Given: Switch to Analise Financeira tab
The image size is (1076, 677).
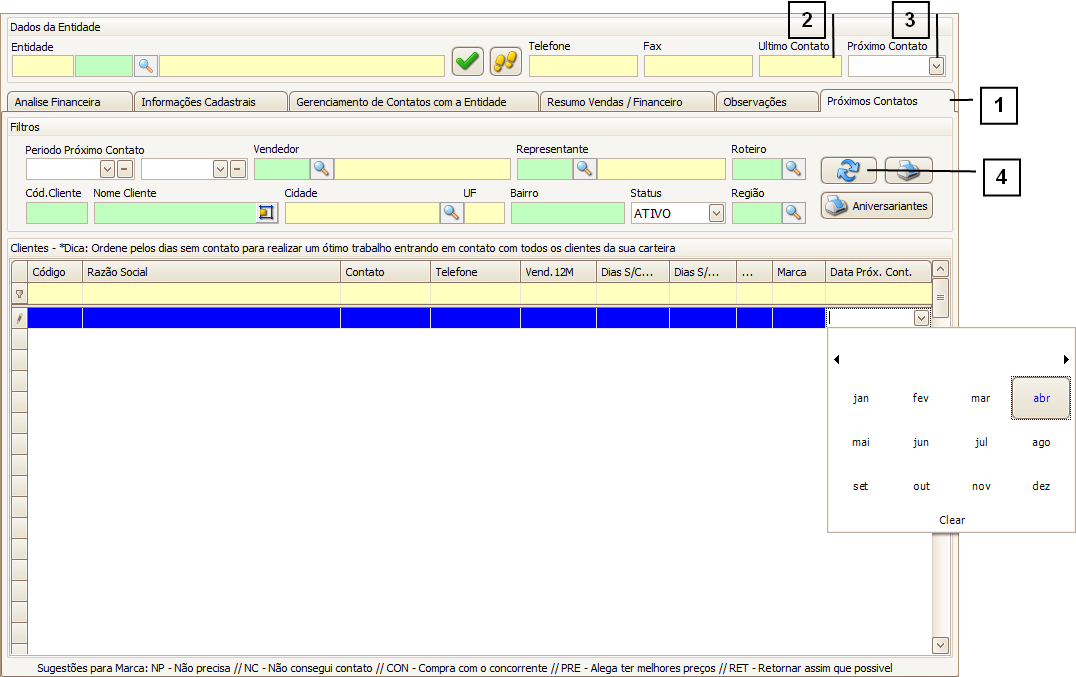Looking at the screenshot, I should coord(68,102).
